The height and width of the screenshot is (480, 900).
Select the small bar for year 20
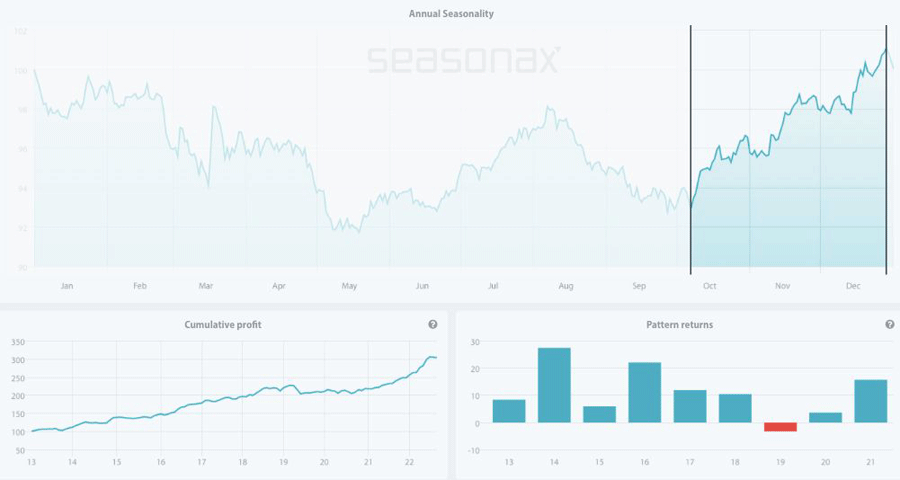coord(825,417)
